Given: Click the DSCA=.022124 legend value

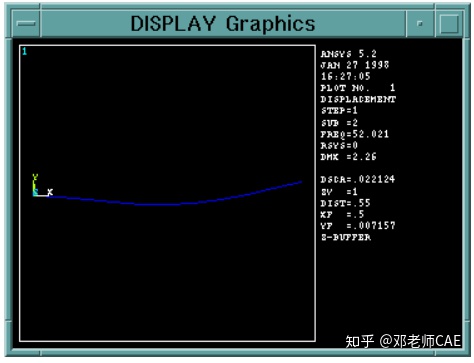Looking at the screenshot, I should (358, 179).
